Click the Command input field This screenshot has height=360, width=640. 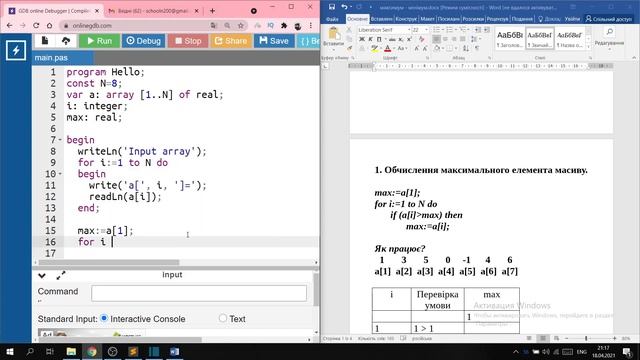pyautogui.click(x=199, y=293)
